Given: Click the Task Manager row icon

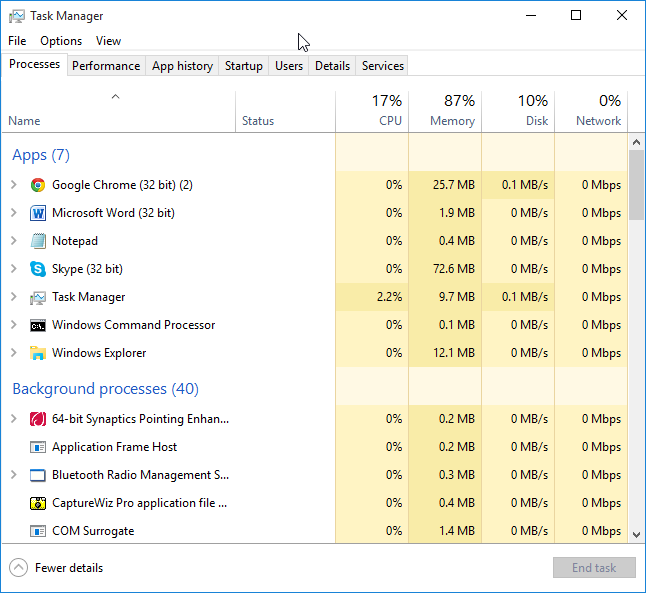Looking at the screenshot, I should pos(37,297).
